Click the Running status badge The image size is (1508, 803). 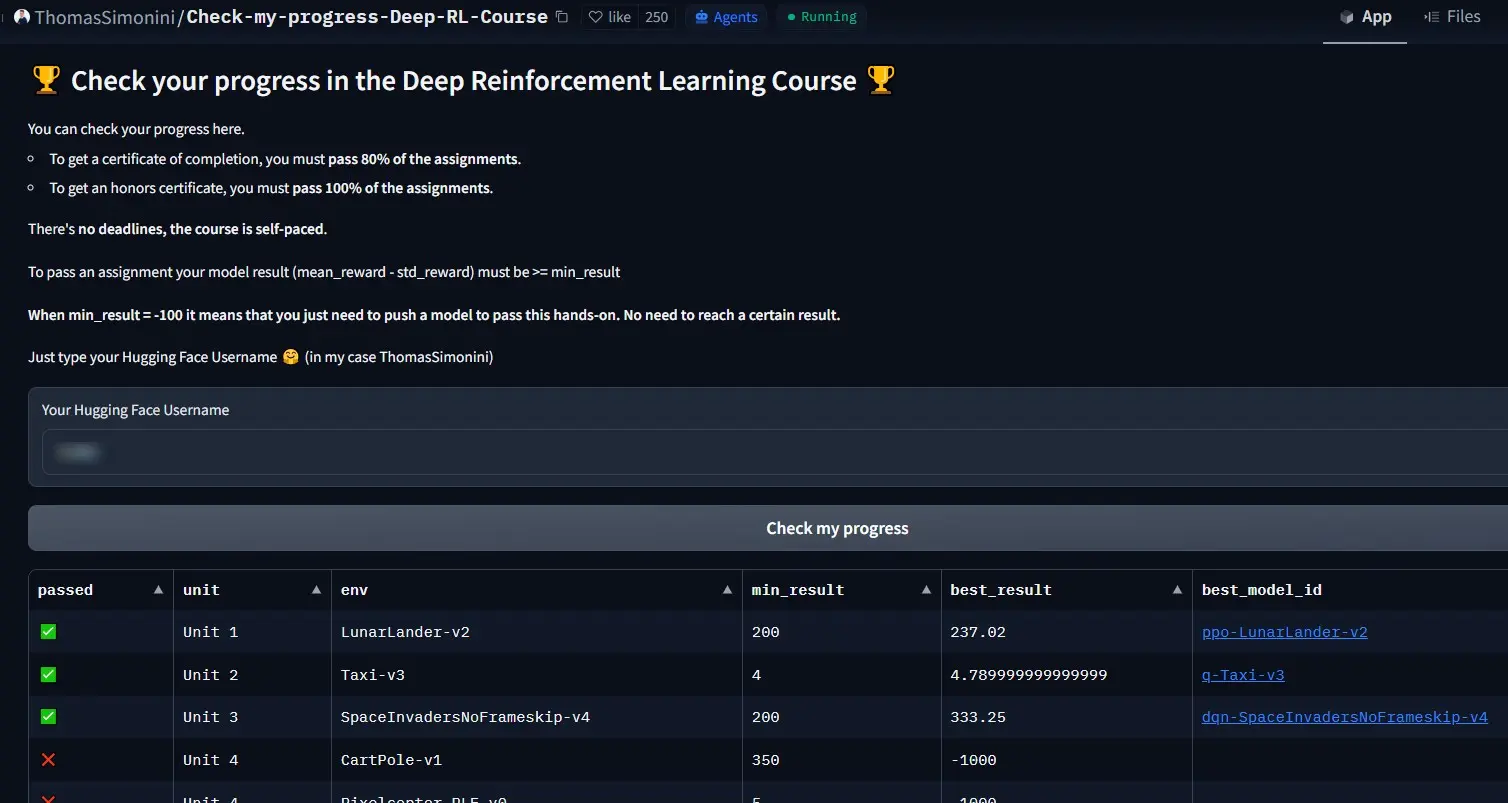tap(821, 17)
